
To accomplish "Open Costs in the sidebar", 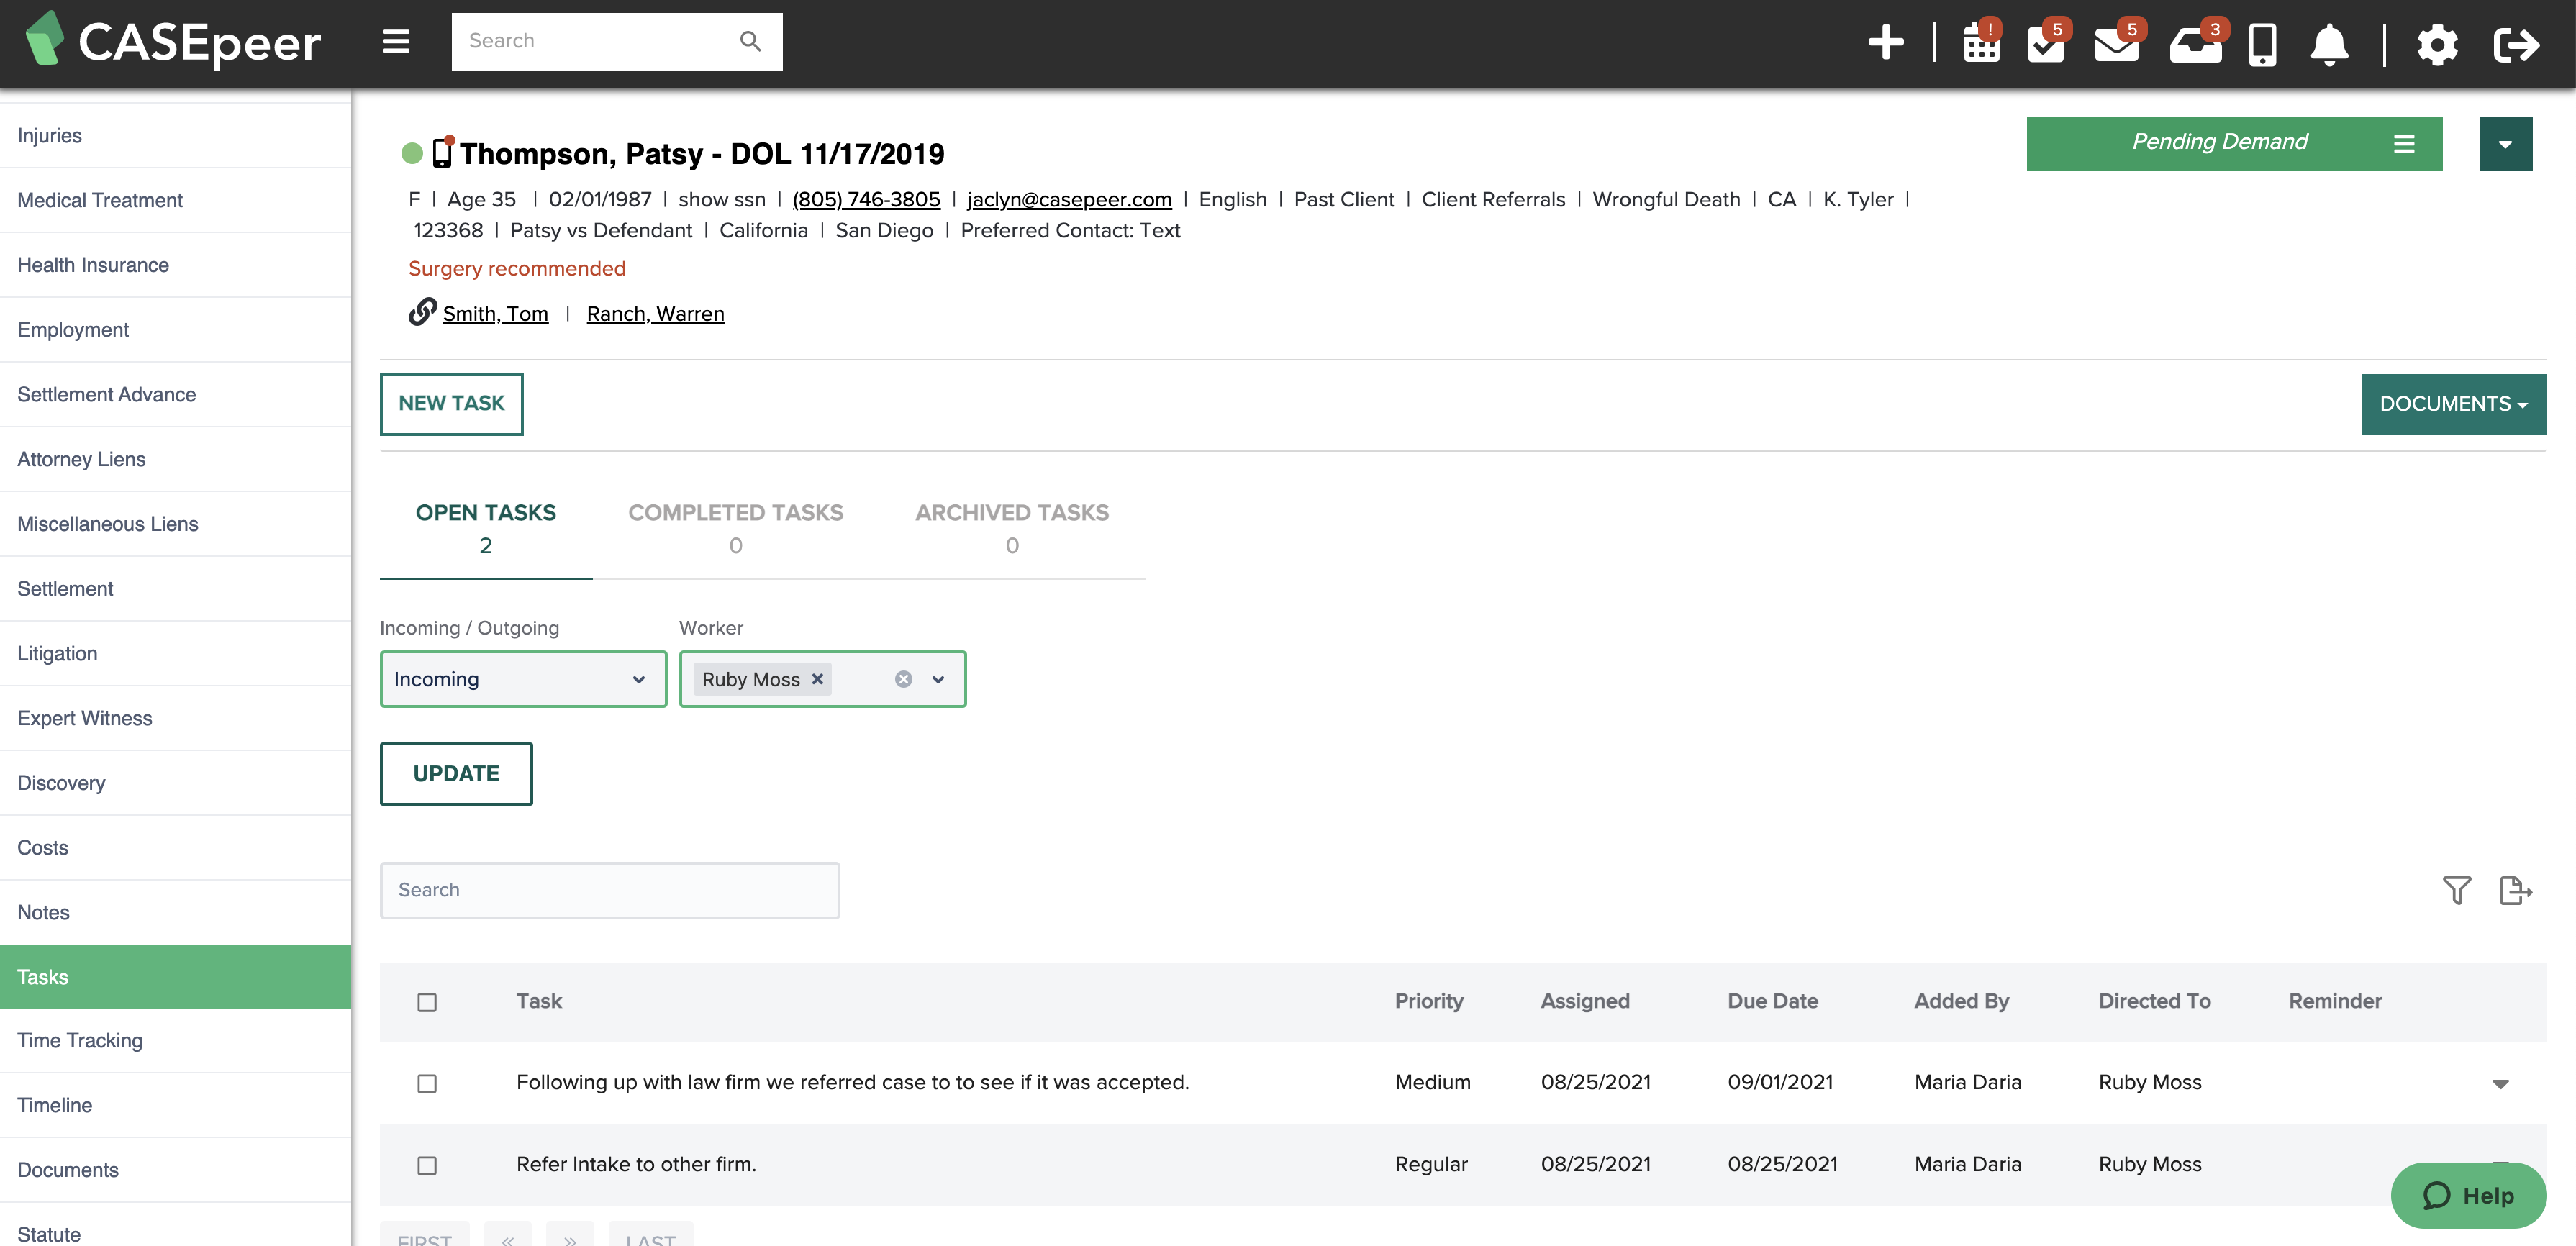I will coord(175,848).
